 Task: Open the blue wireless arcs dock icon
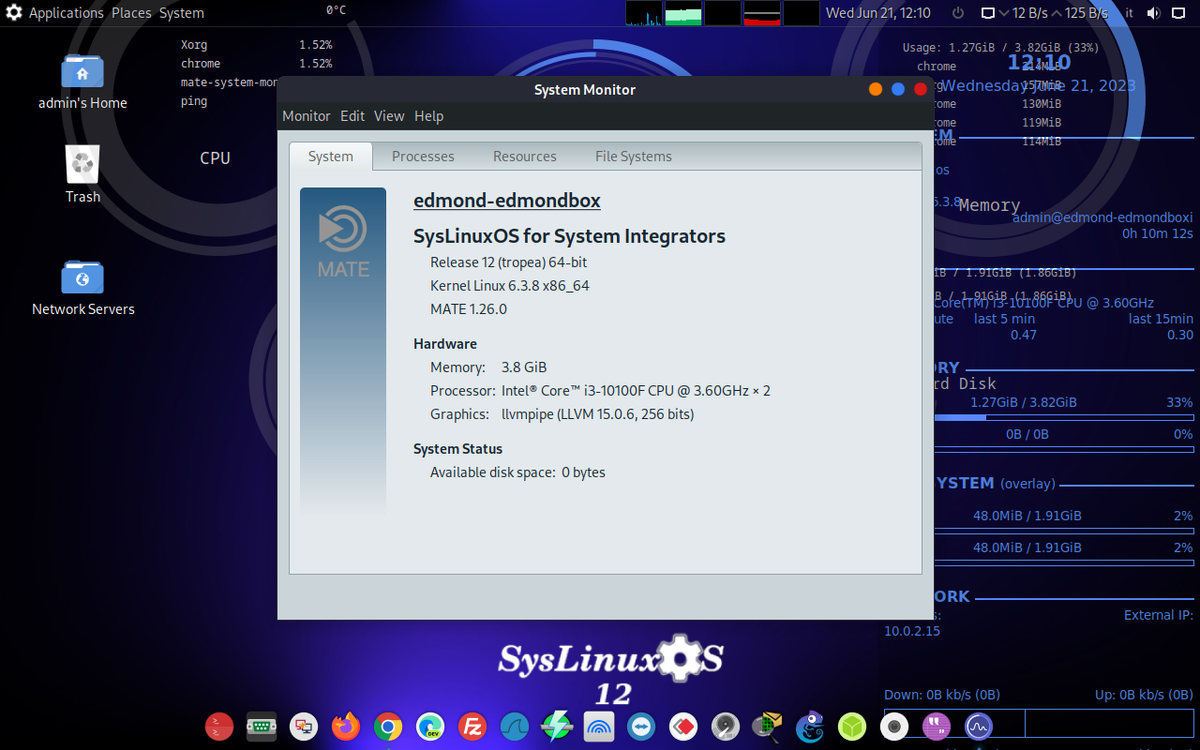[x=598, y=726]
